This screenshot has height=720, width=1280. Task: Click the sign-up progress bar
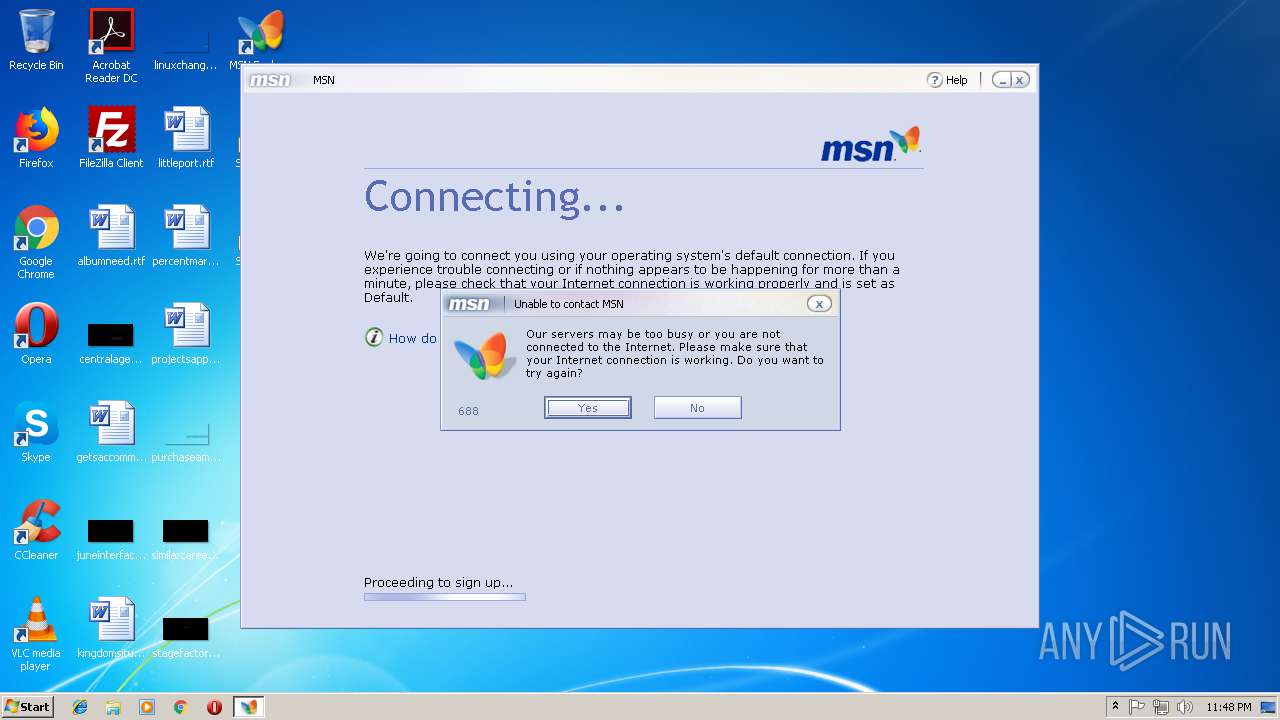pyautogui.click(x=444, y=597)
